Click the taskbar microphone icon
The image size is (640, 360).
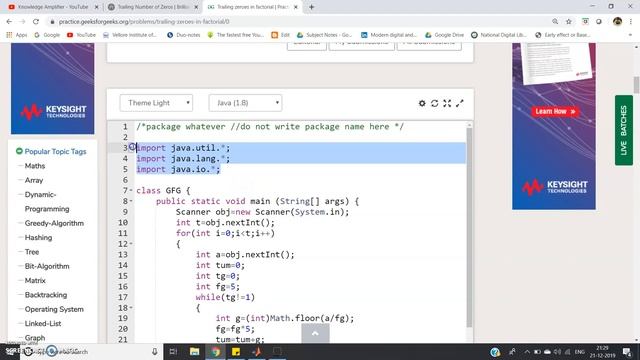click(x=155, y=351)
